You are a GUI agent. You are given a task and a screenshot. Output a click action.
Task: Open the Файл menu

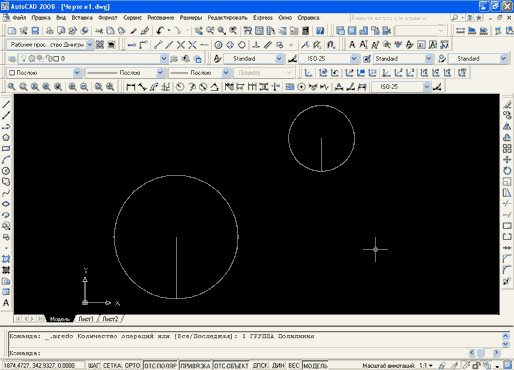click(19, 18)
